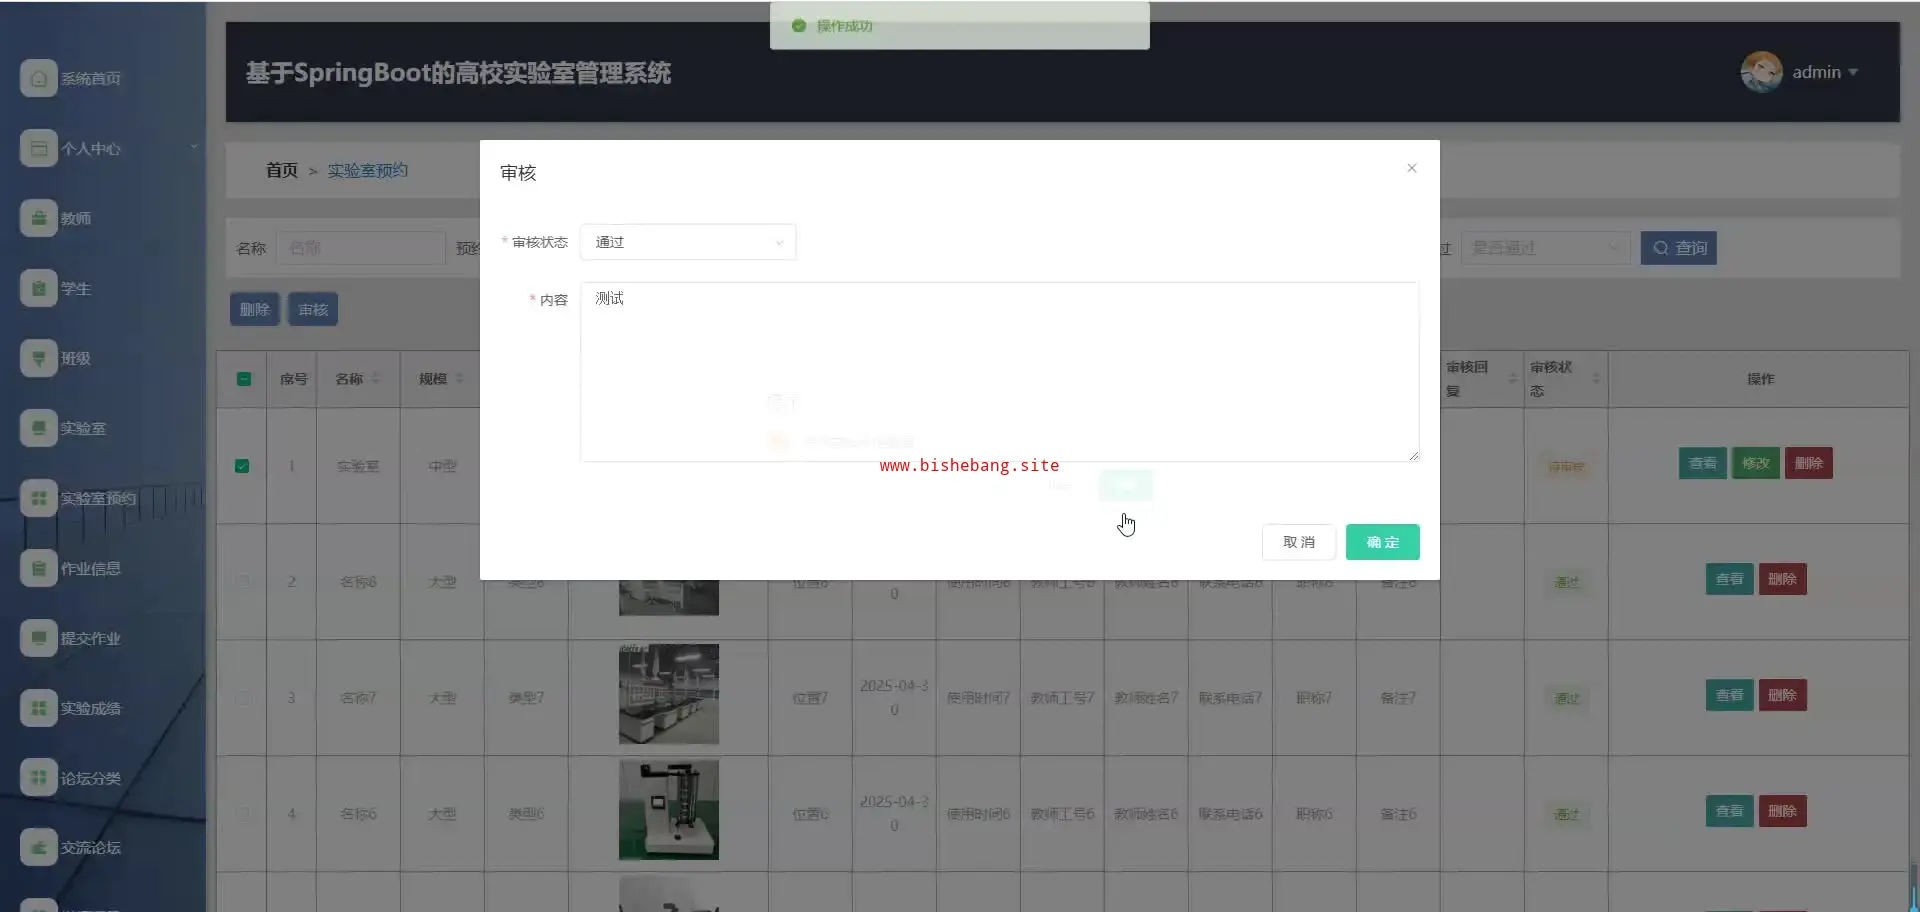Click the 内容 text area resize handle
Screen dimensions: 1920x912
tap(1413, 455)
